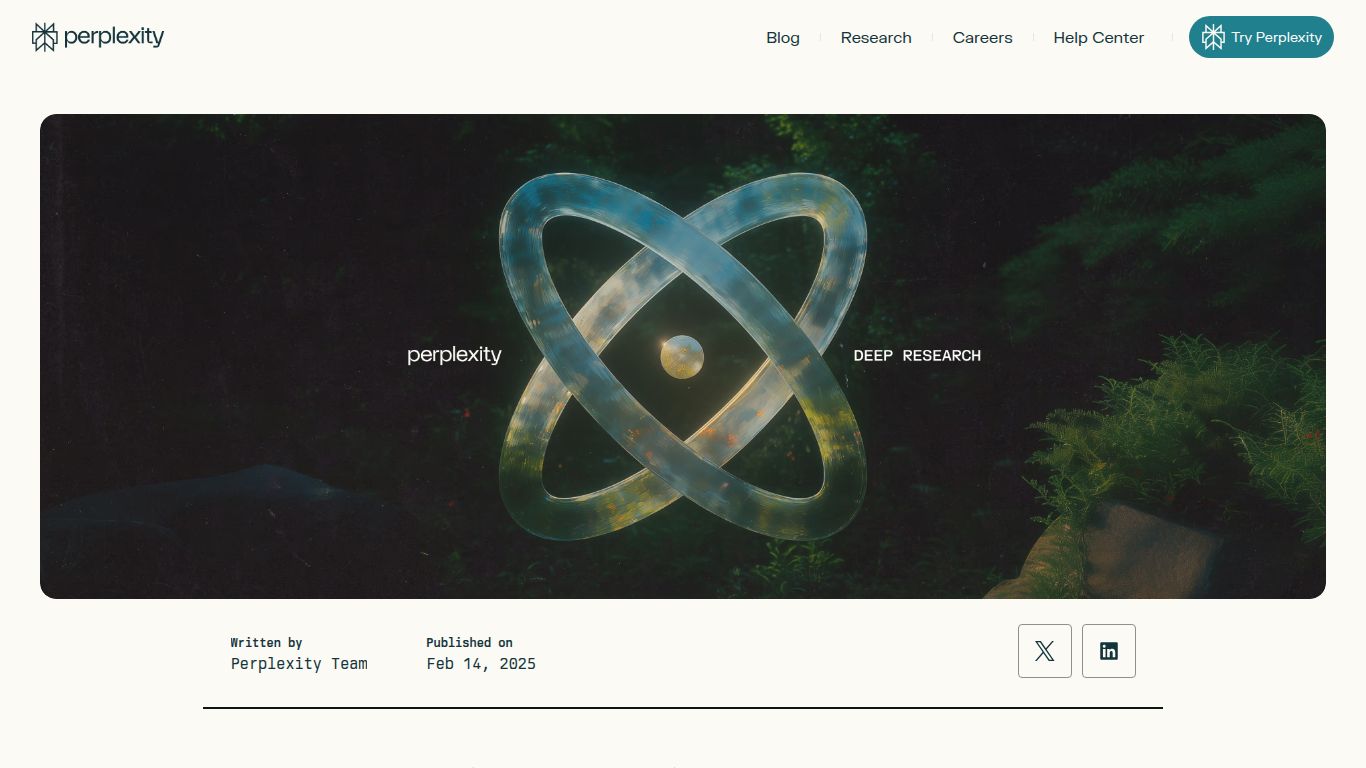Select the X icon button near the publish date
The height and width of the screenshot is (768, 1366).
pyautogui.click(x=1044, y=650)
